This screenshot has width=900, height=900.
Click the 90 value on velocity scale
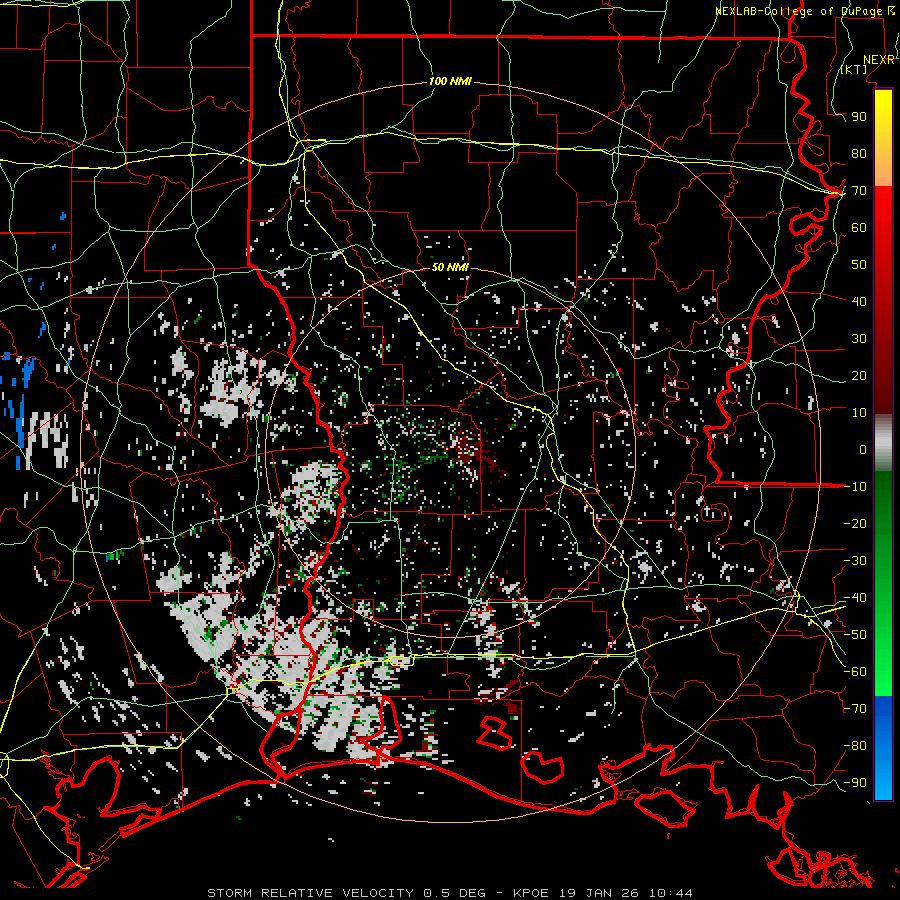pyautogui.click(x=859, y=117)
